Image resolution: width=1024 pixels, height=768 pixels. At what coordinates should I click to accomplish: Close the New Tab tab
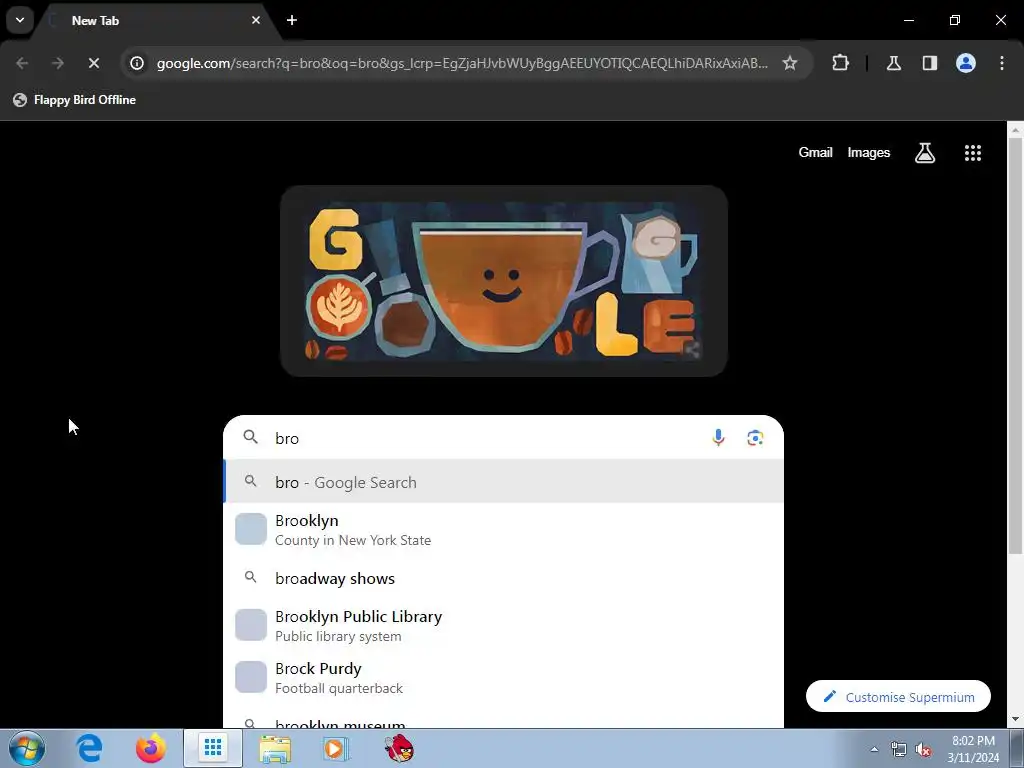(x=255, y=20)
